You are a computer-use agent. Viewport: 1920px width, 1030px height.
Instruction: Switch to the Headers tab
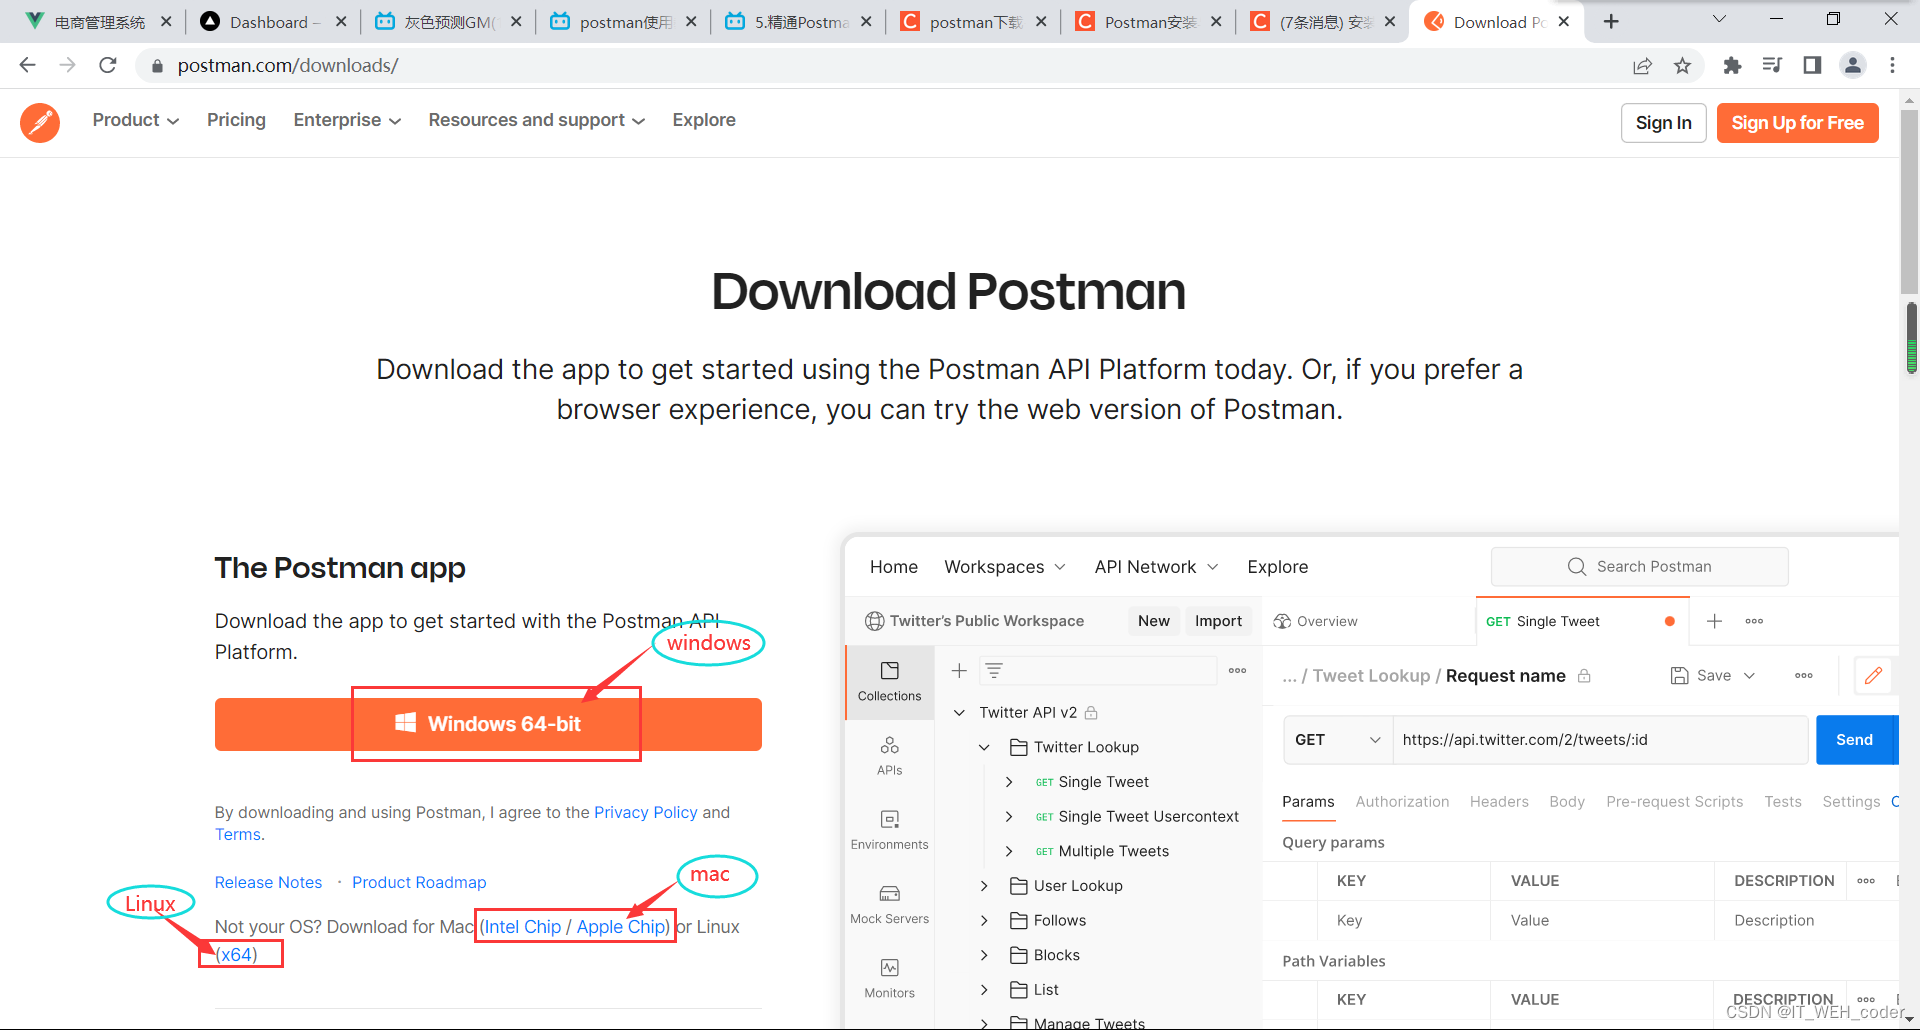[x=1499, y=801]
